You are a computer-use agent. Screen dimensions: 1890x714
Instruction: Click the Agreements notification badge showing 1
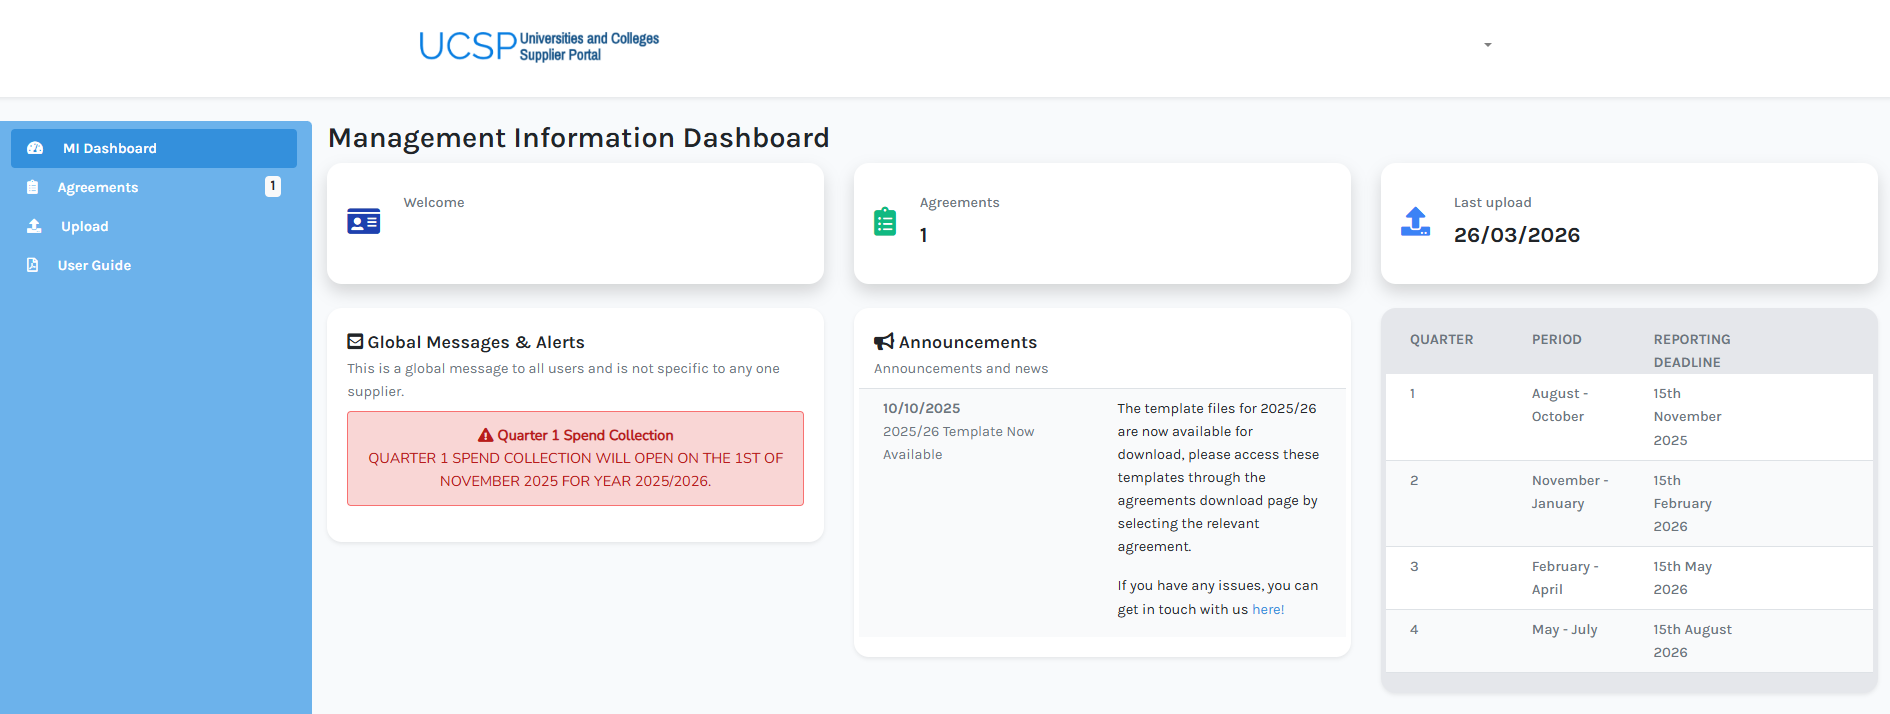[272, 186]
